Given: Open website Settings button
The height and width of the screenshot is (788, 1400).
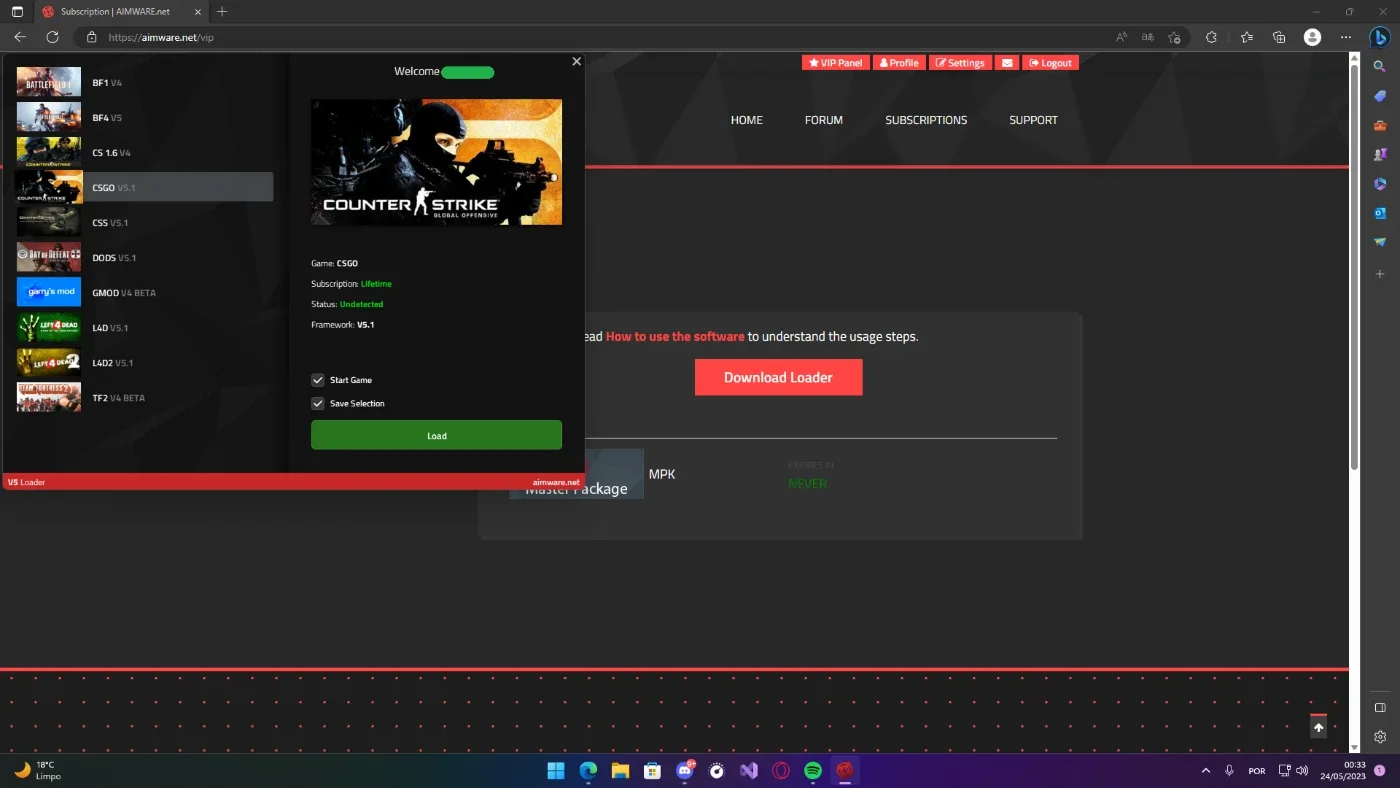Looking at the screenshot, I should click(960, 62).
